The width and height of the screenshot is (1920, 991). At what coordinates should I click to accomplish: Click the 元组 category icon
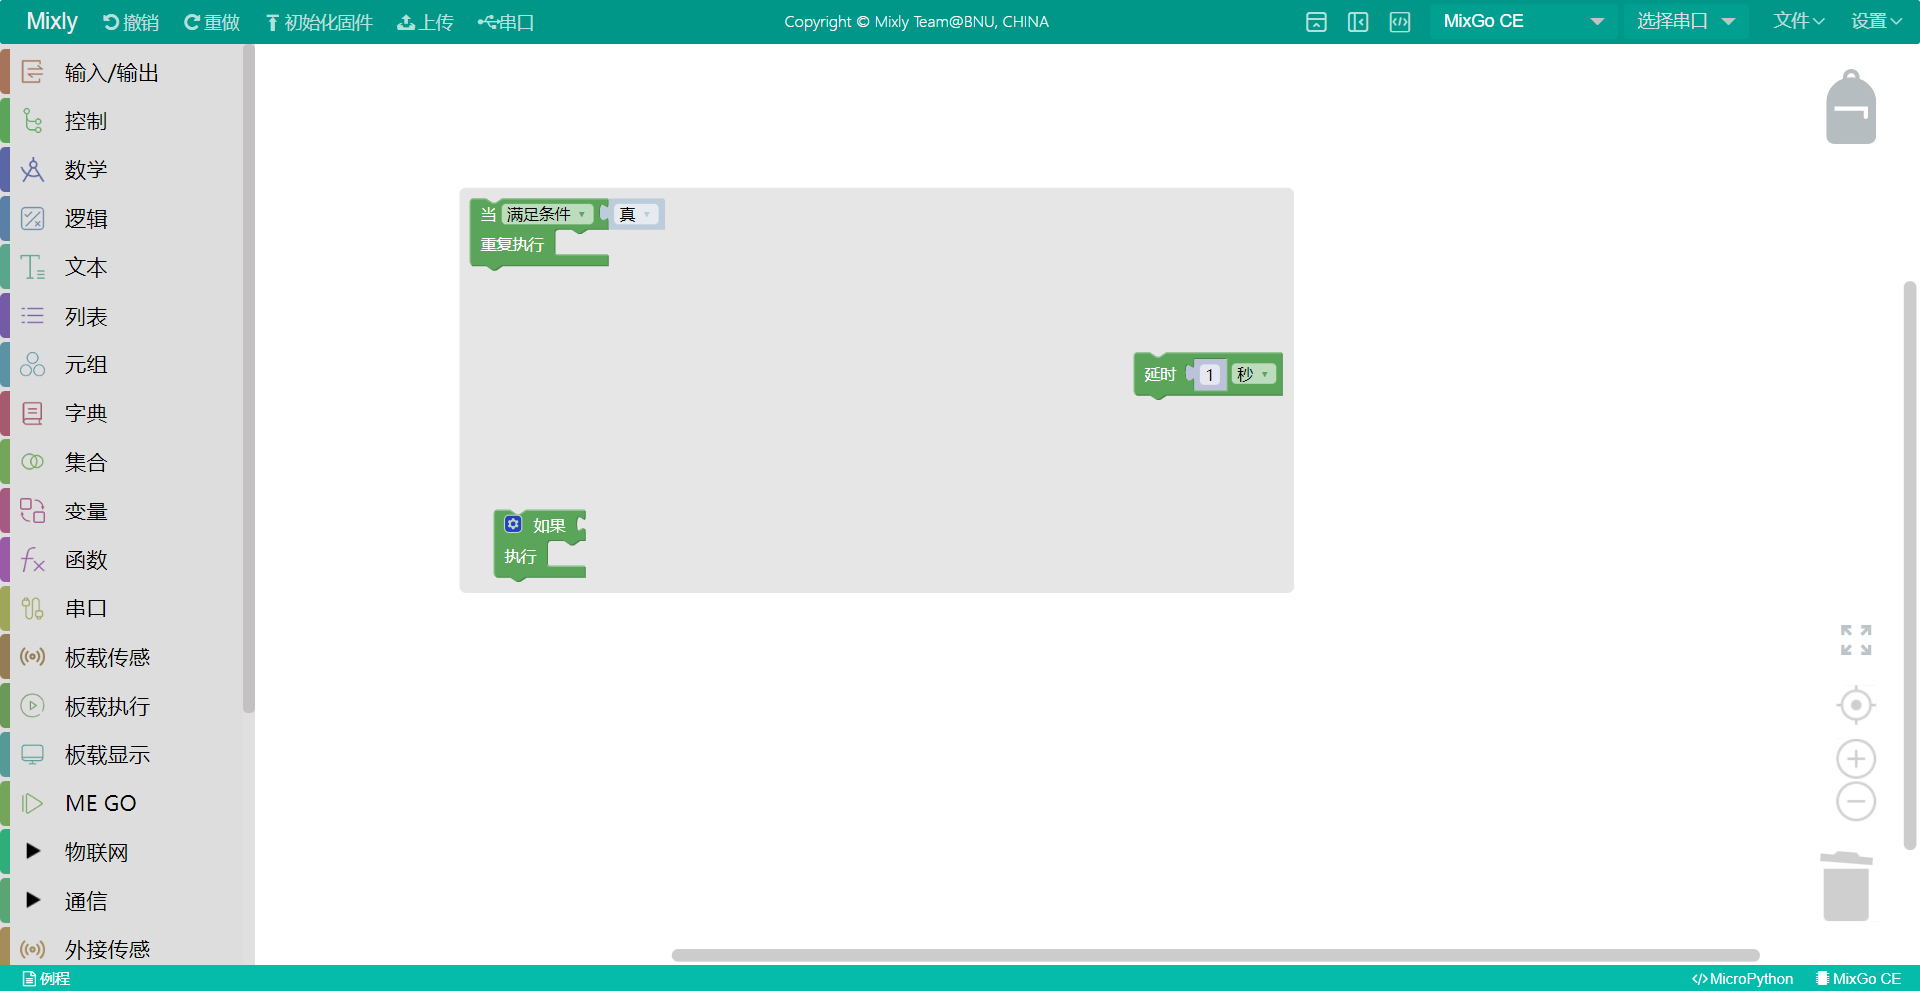tap(32, 364)
